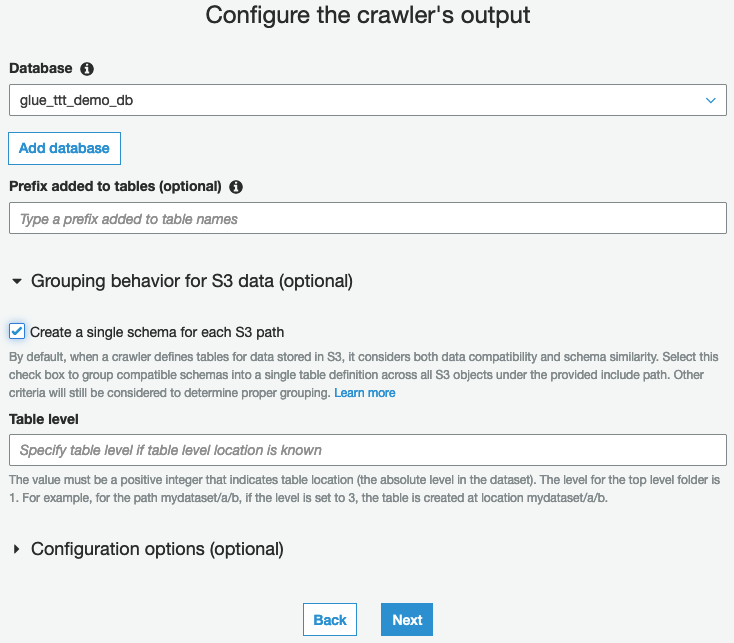Image resolution: width=734 pixels, height=643 pixels.
Task: Click the 'Prefix added to tables (optional)' label
Action: tap(115, 186)
